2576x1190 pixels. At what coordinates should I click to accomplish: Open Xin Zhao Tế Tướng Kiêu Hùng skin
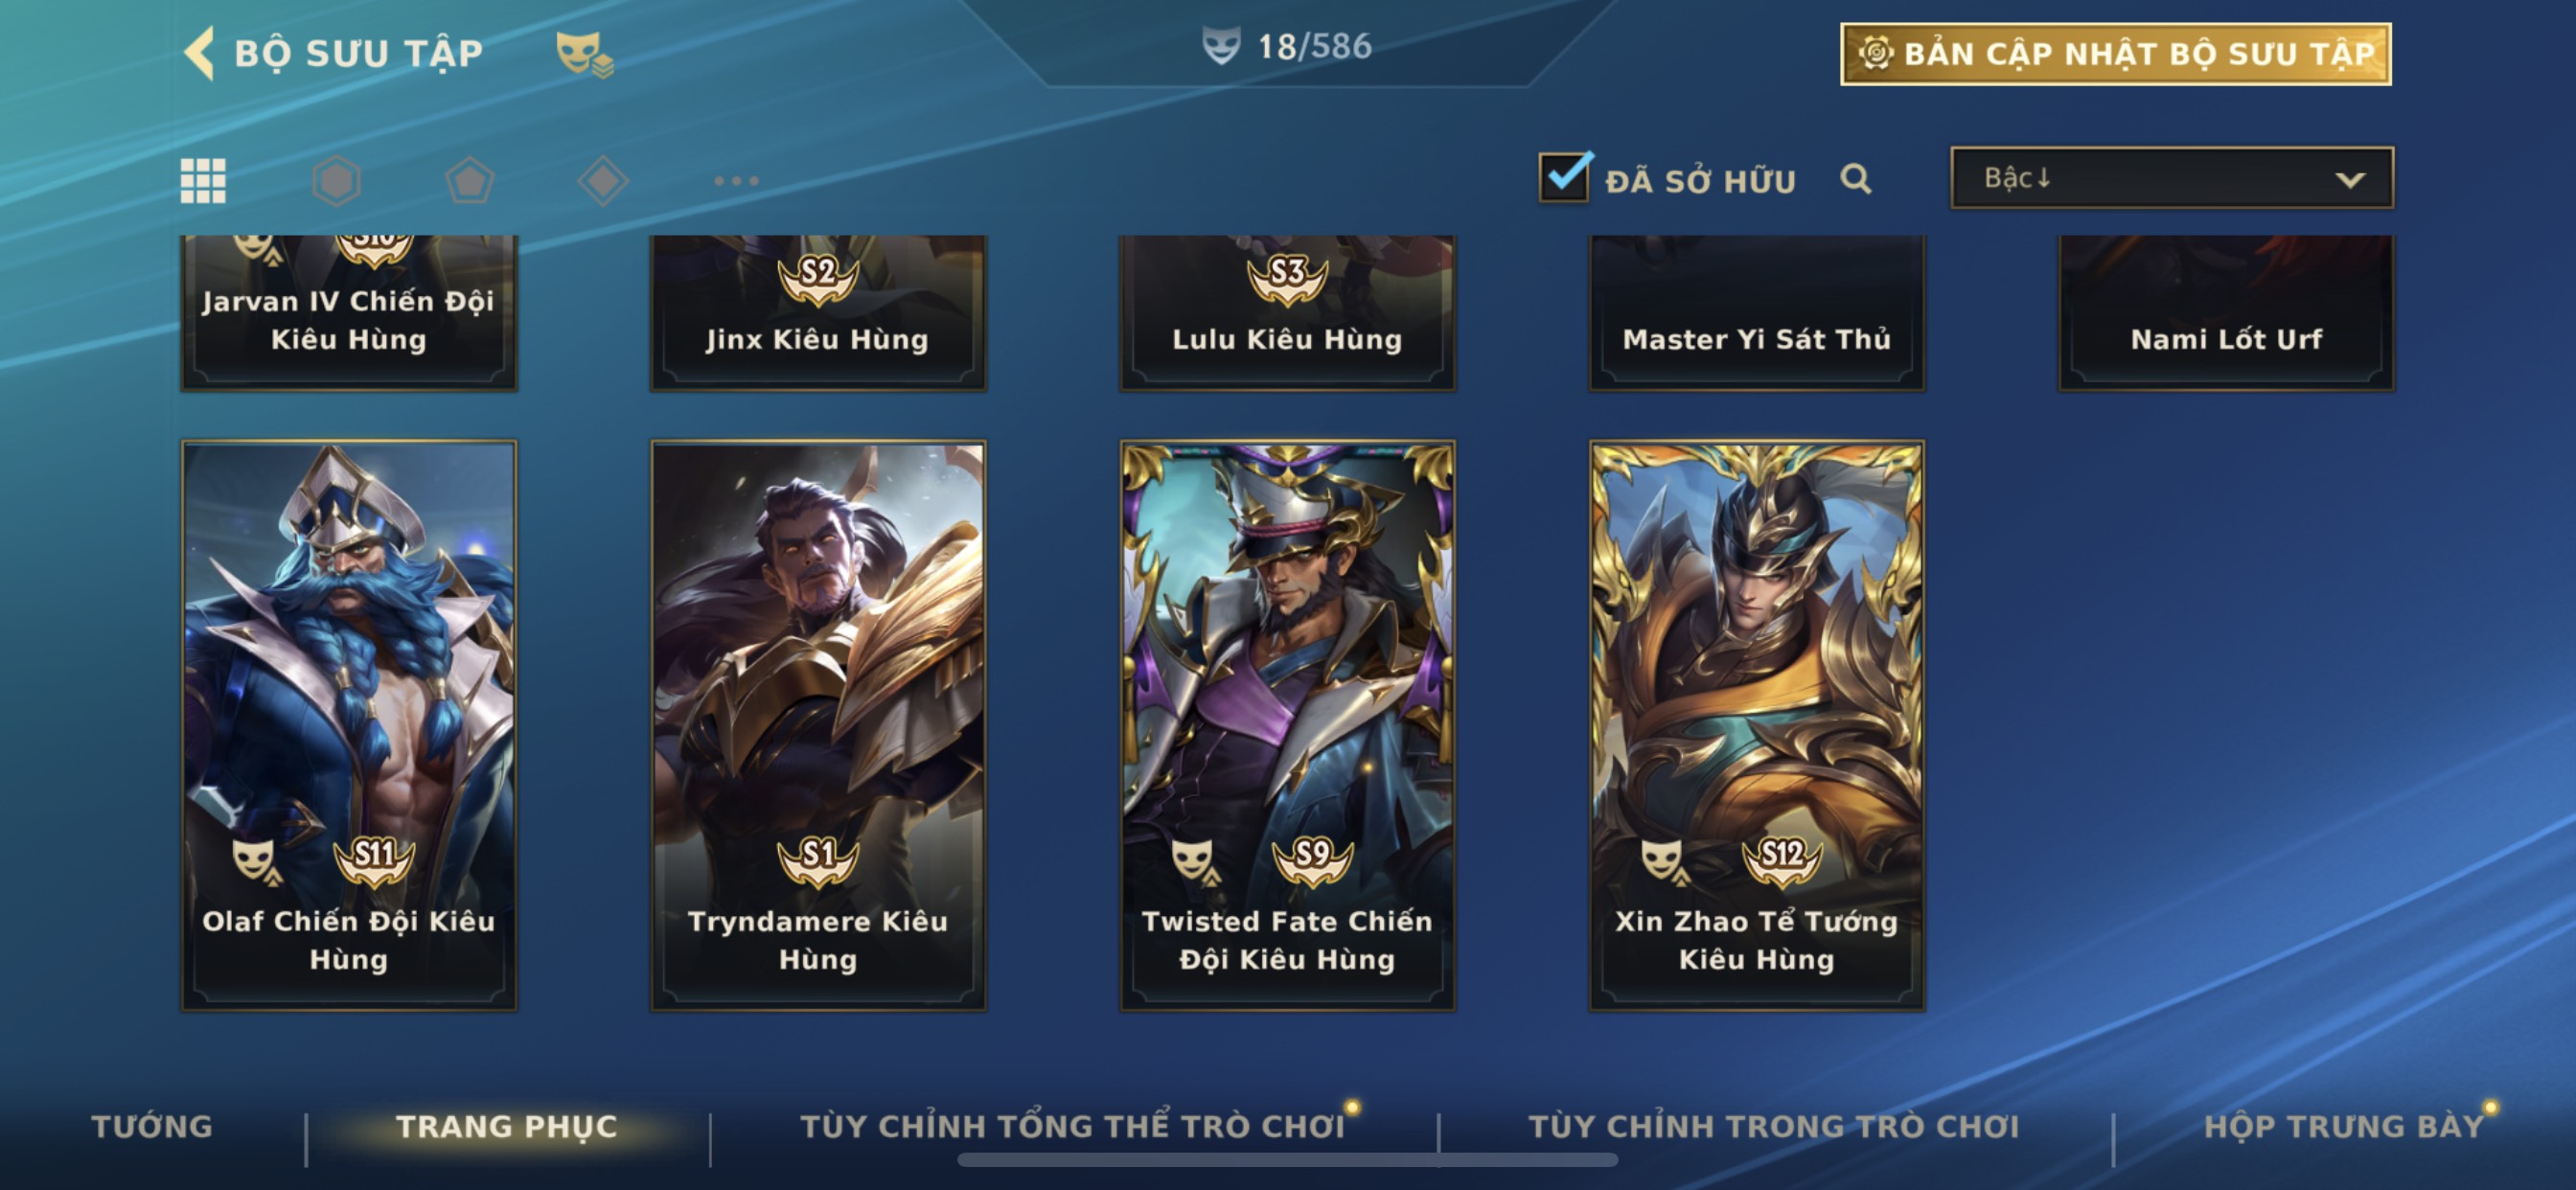[x=1757, y=726]
